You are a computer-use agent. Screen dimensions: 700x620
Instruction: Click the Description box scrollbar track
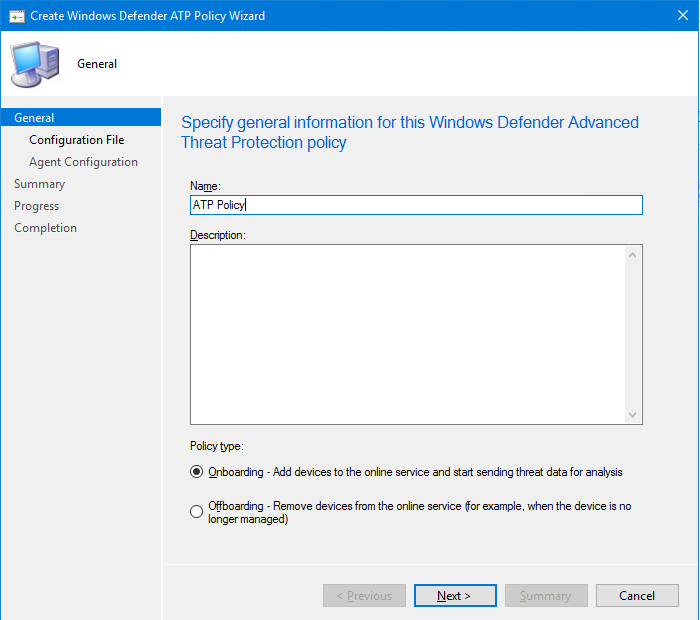coord(632,334)
